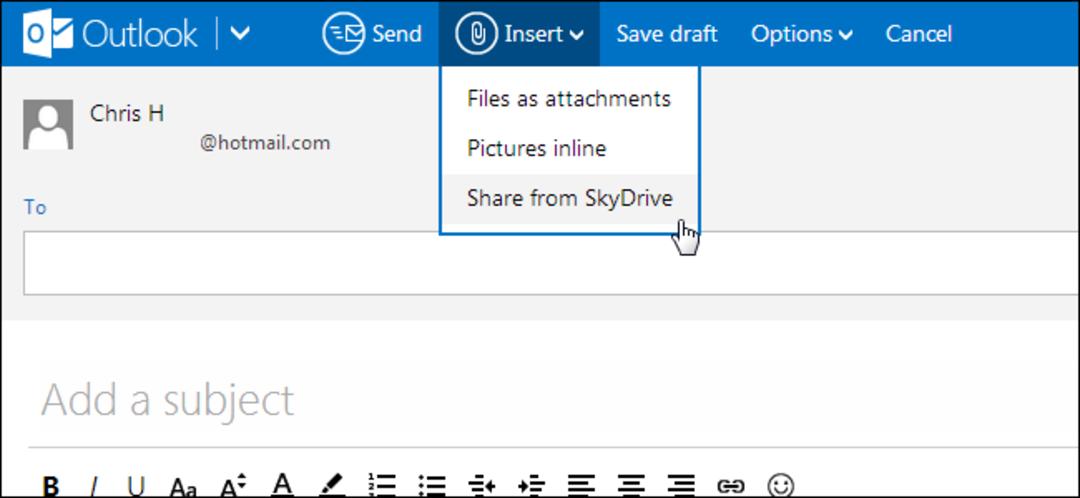
Task: Click the Send envelope icon
Action: 343,33
